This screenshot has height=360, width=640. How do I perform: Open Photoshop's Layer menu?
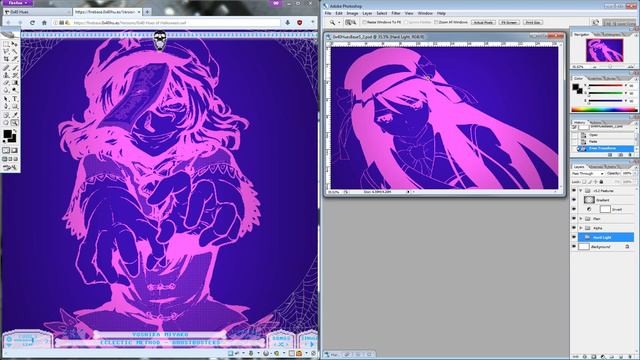[x=367, y=13]
